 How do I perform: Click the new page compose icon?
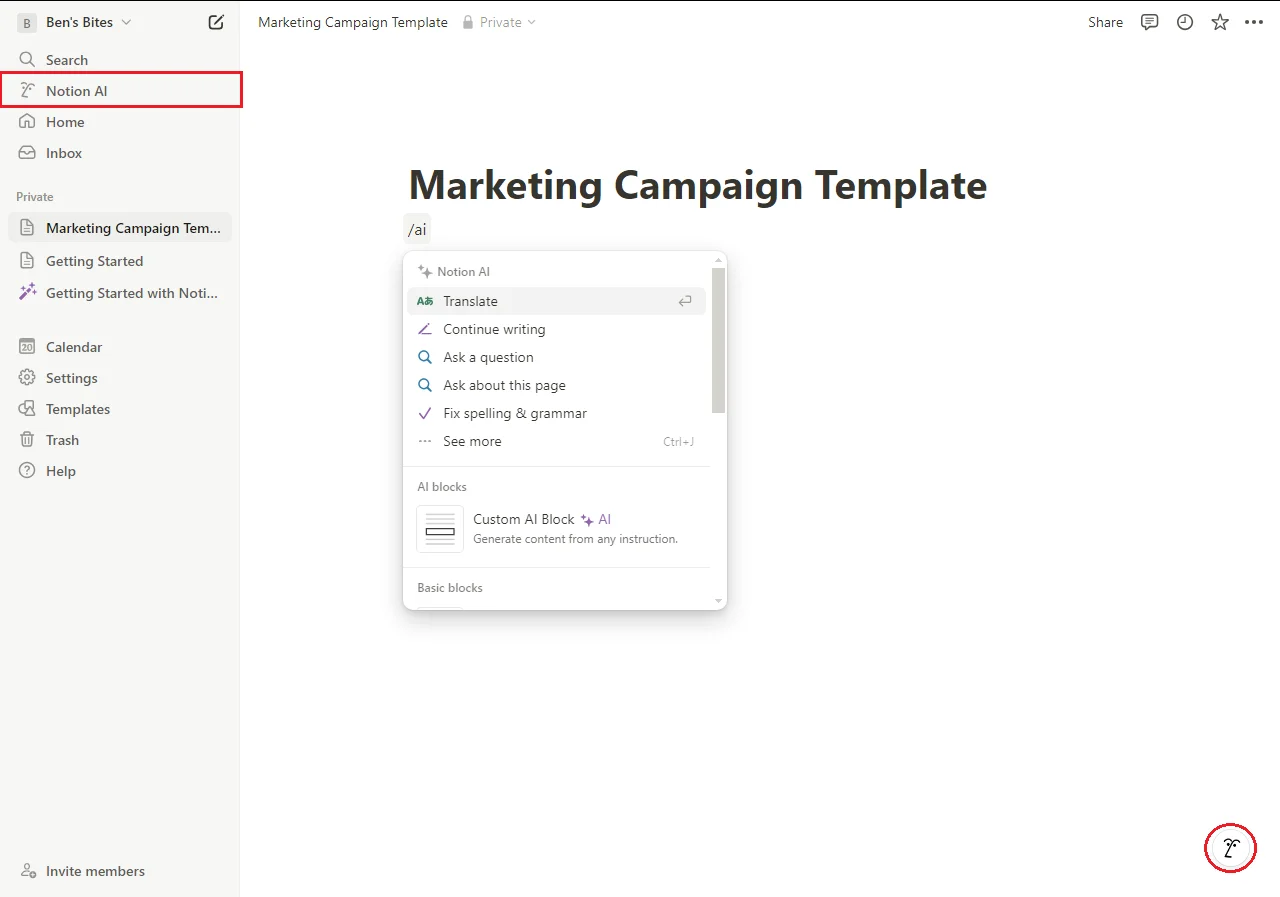(x=216, y=22)
